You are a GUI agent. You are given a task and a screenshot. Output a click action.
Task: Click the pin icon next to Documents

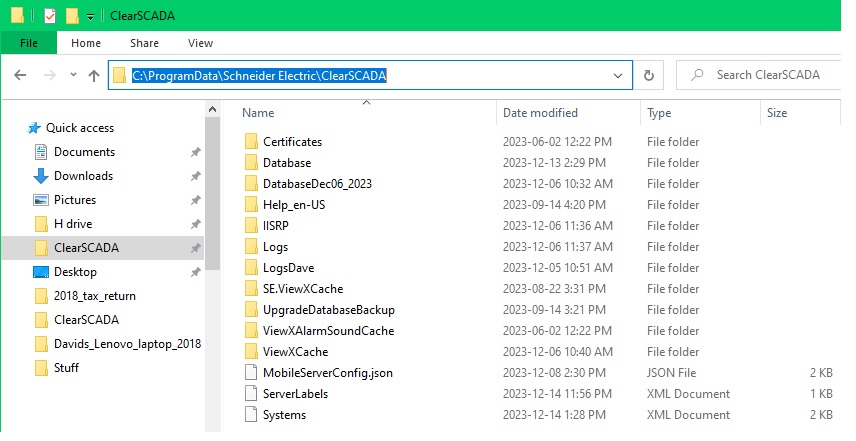point(195,152)
